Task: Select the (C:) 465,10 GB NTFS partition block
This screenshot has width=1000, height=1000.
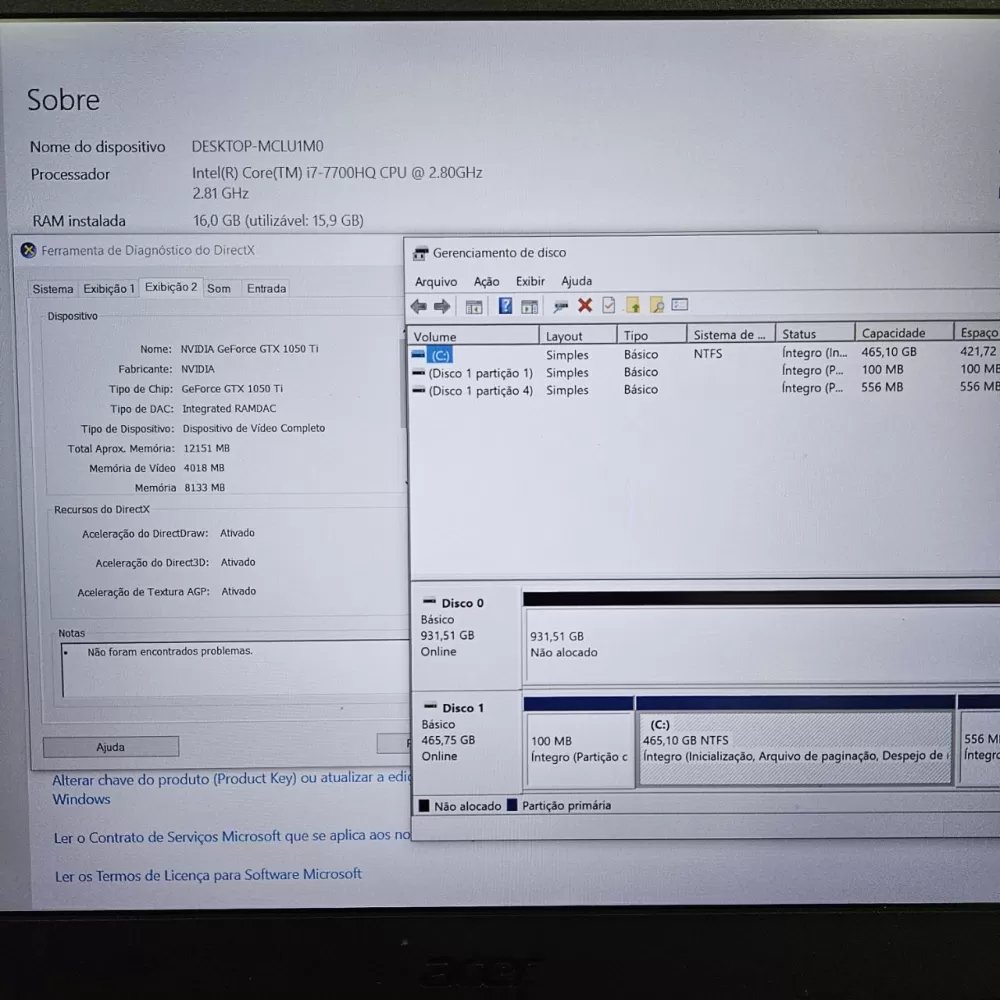Action: coord(795,747)
